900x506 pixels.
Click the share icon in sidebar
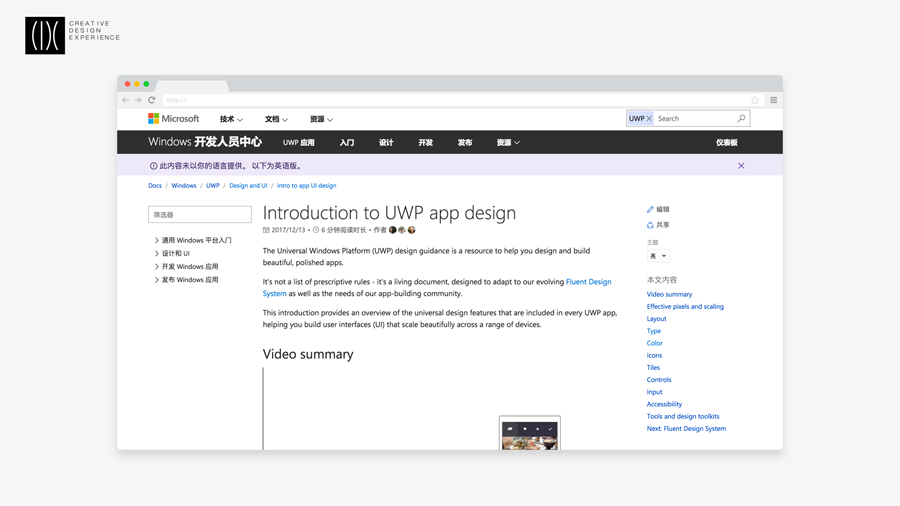[x=650, y=225]
